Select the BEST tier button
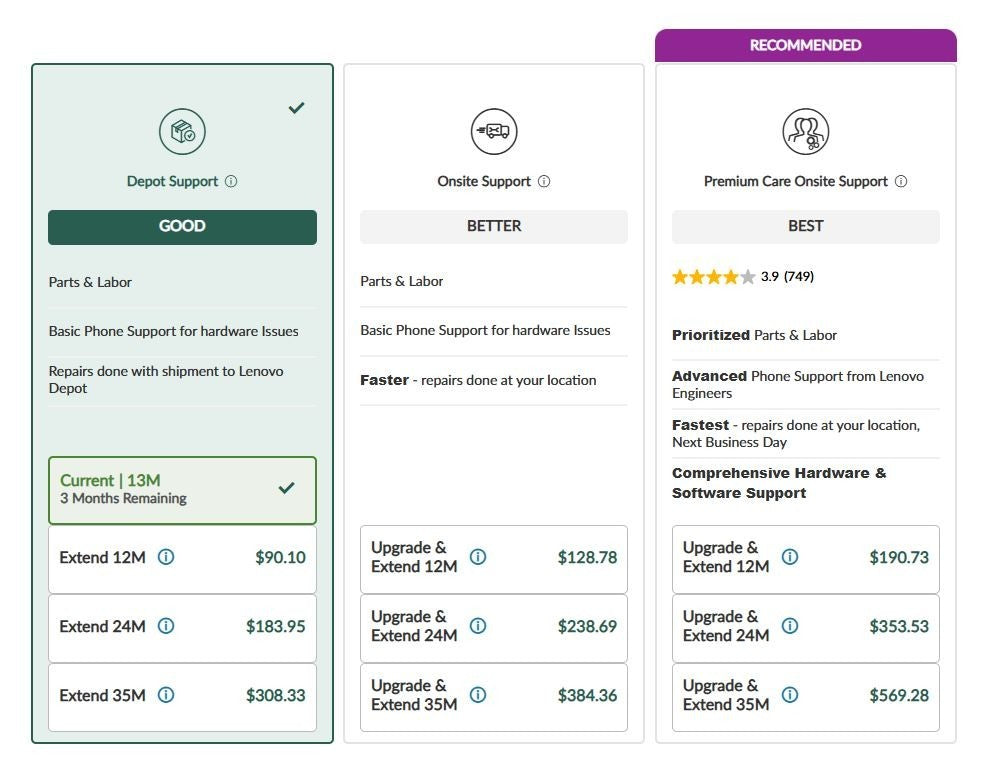1000x764 pixels. pos(805,226)
